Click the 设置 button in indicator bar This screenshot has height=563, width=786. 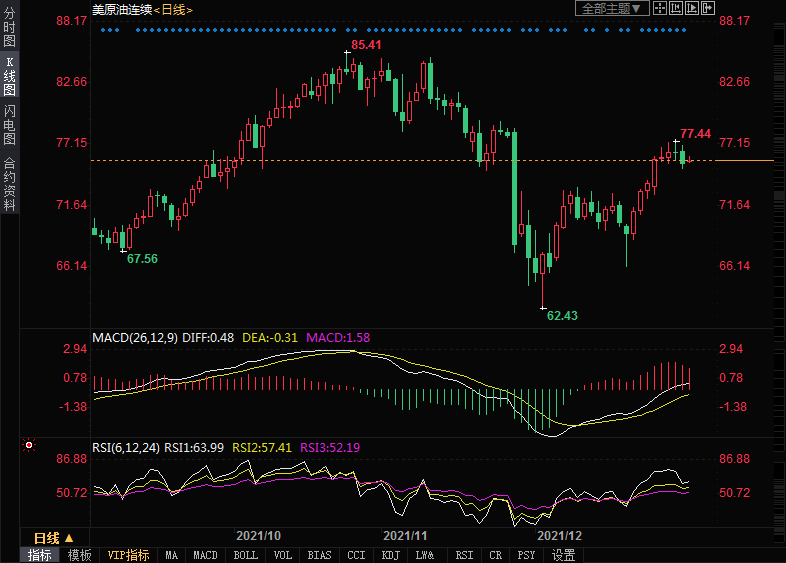pos(563,555)
